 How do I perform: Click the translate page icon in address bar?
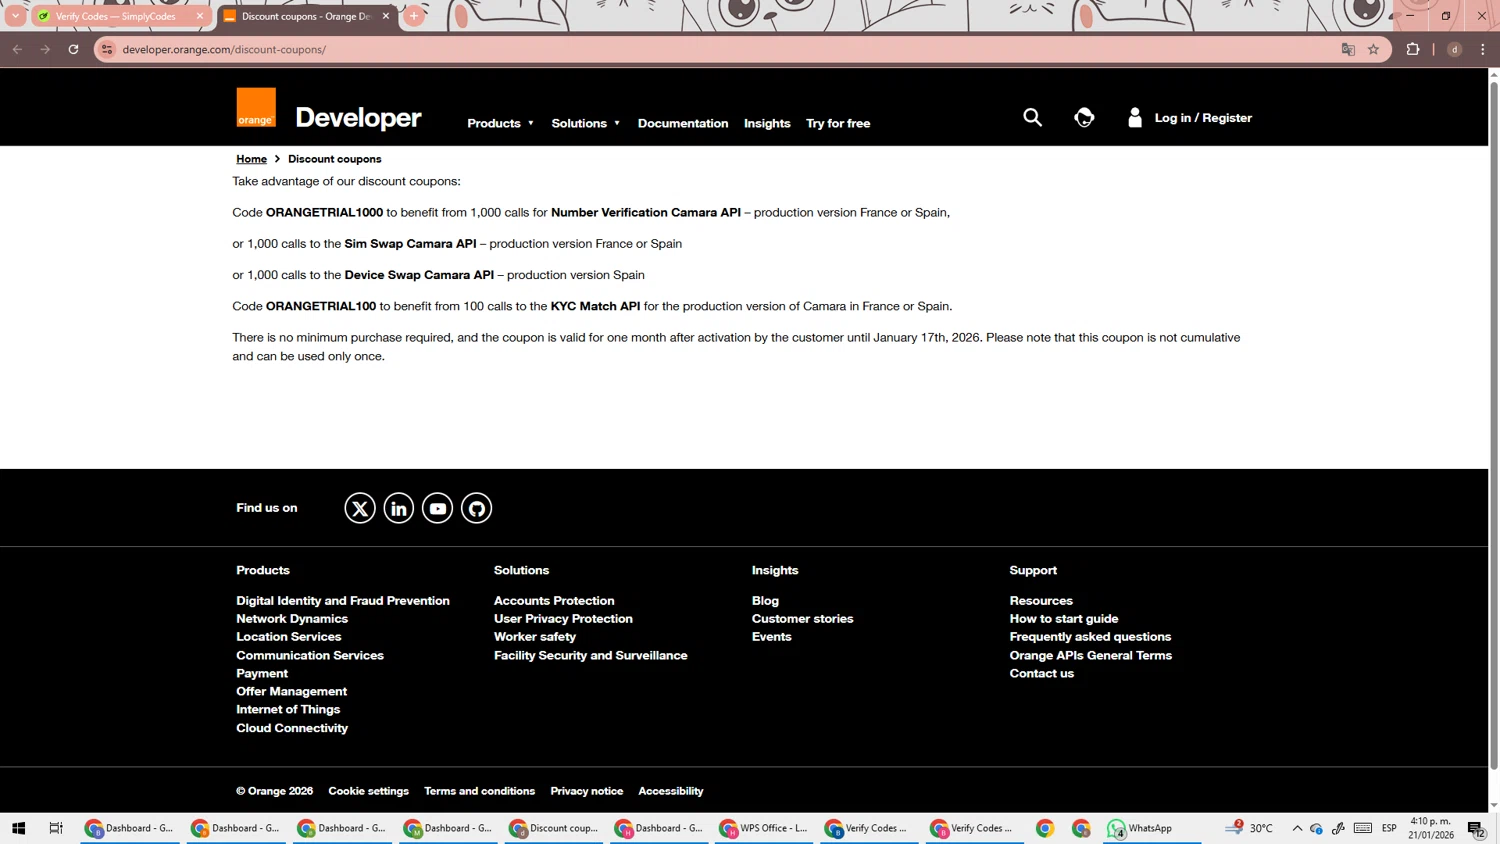coord(1348,49)
